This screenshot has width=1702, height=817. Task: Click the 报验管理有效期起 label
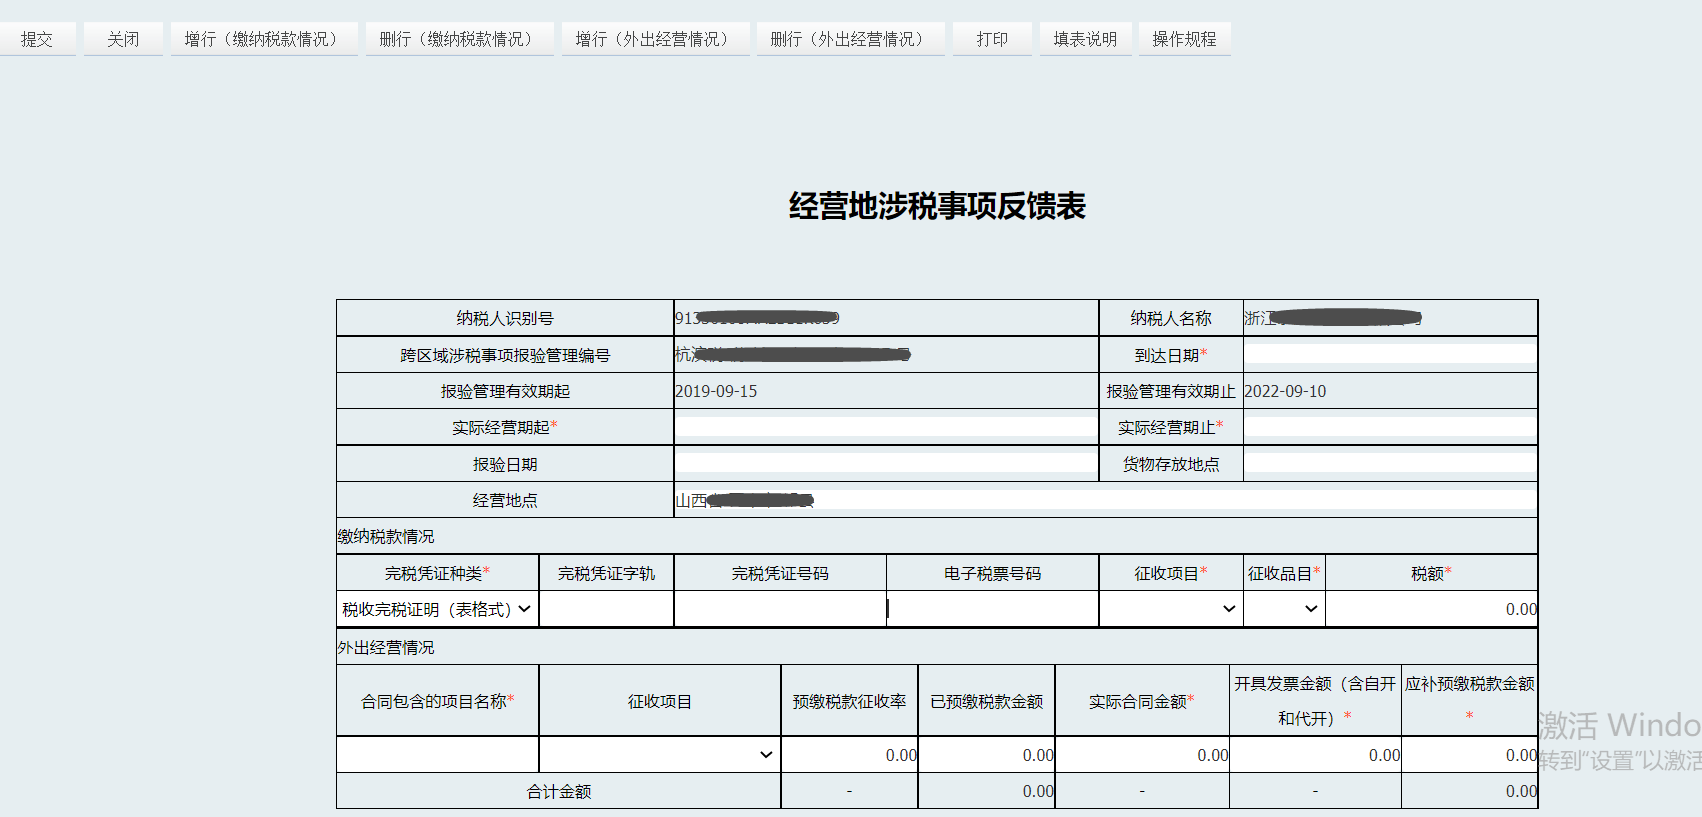click(x=505, y=391)
